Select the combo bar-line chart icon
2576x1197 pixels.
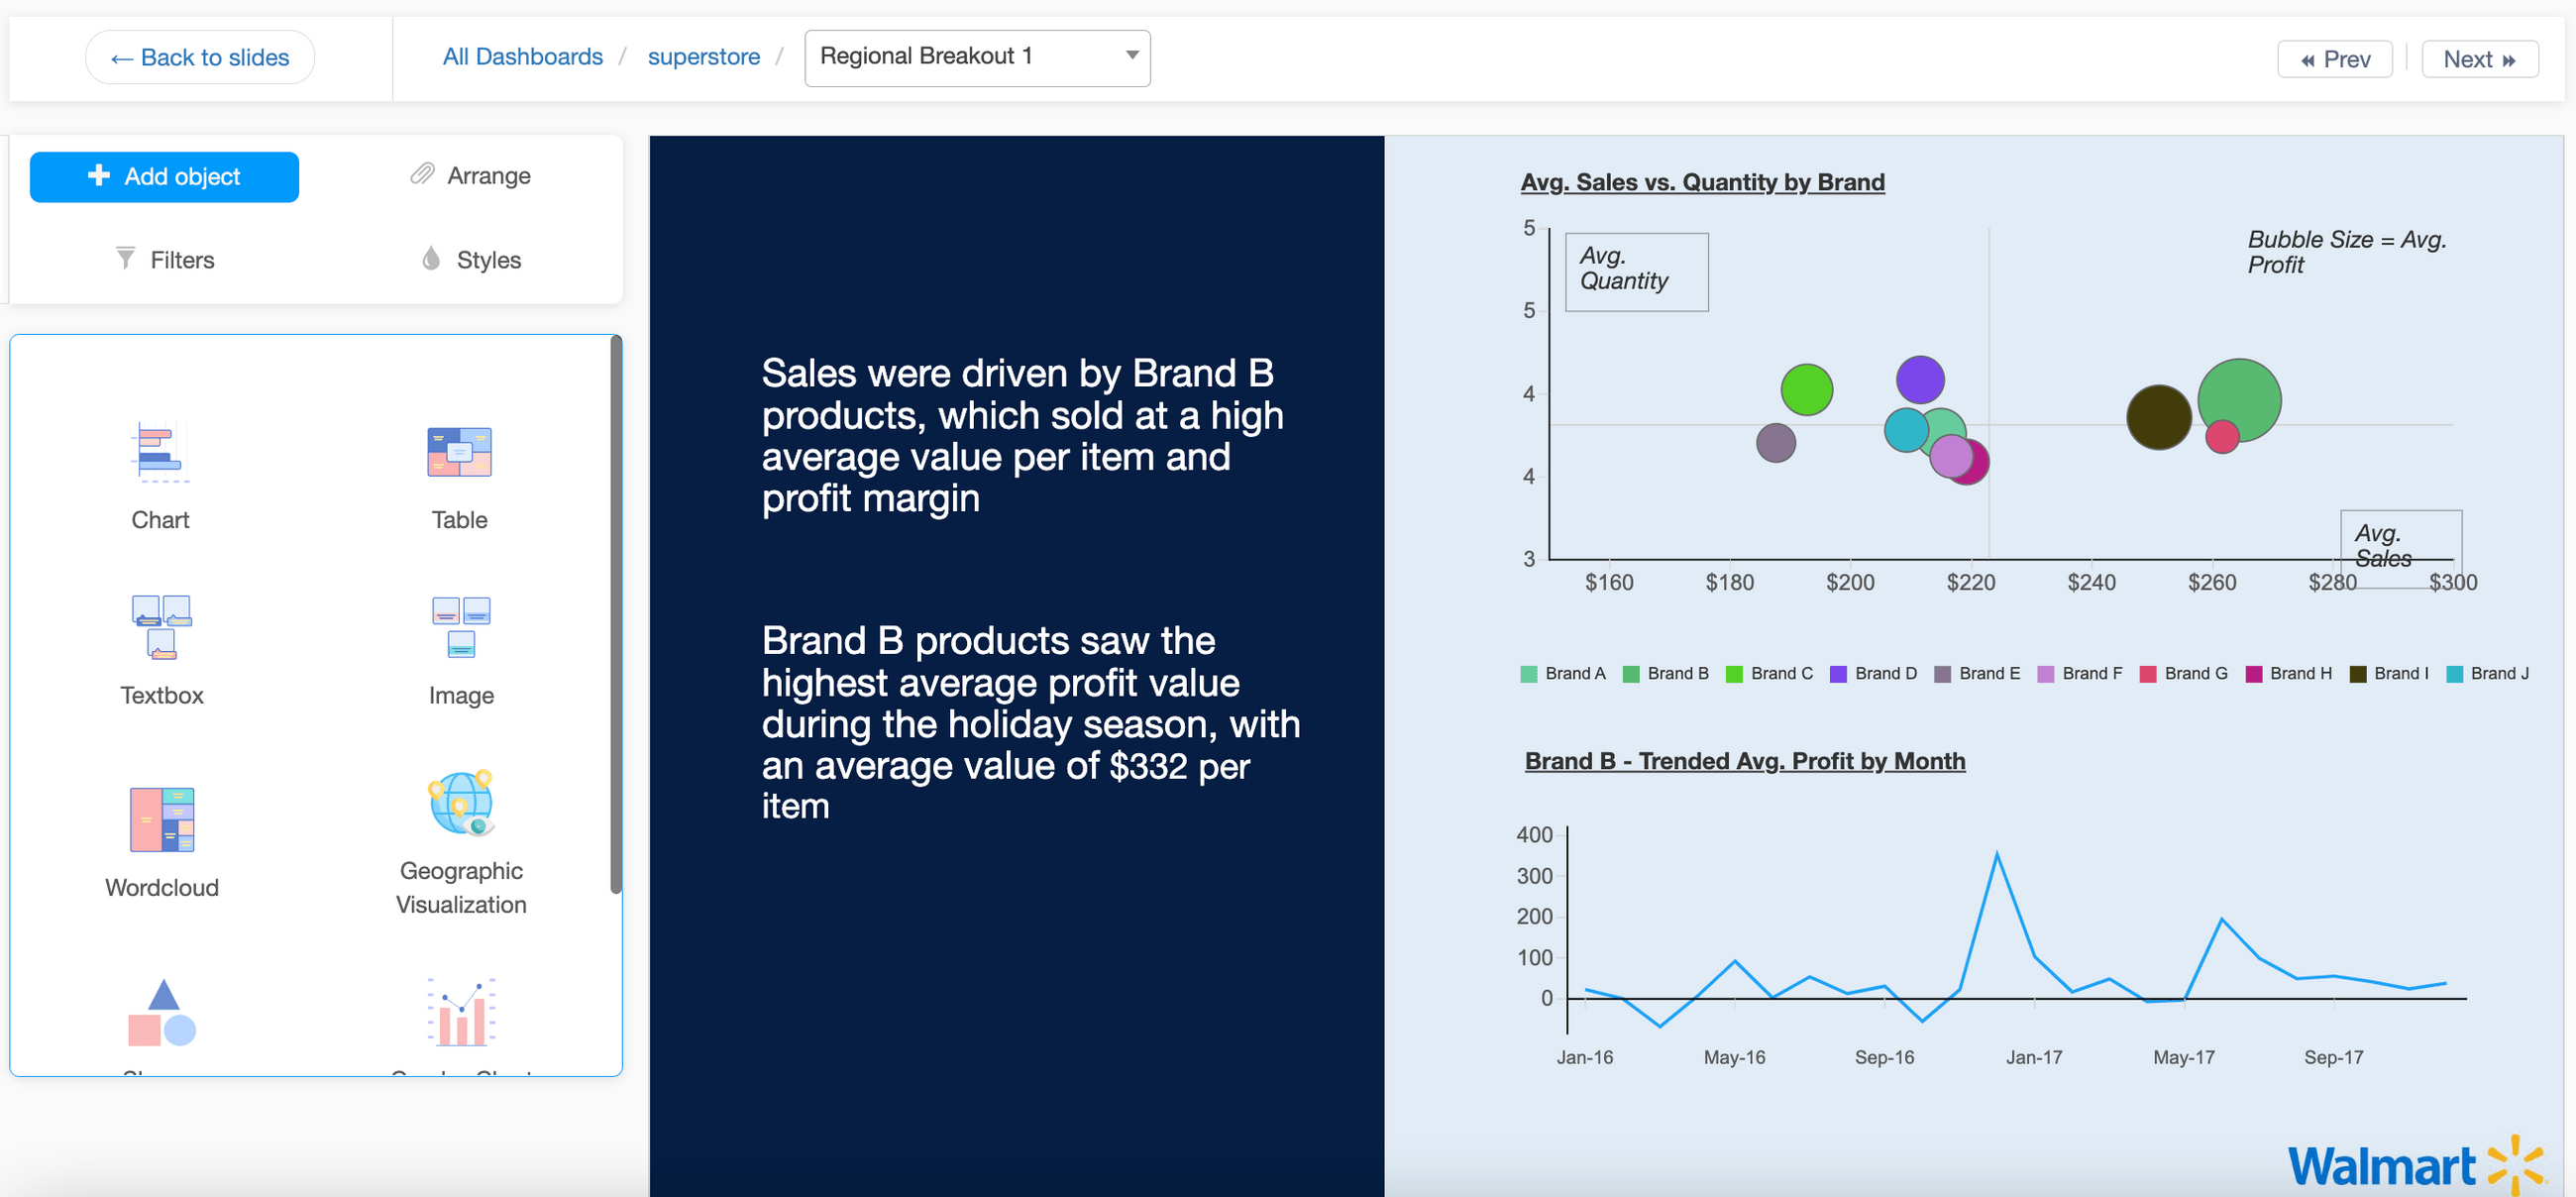(x=461, y=1012)
